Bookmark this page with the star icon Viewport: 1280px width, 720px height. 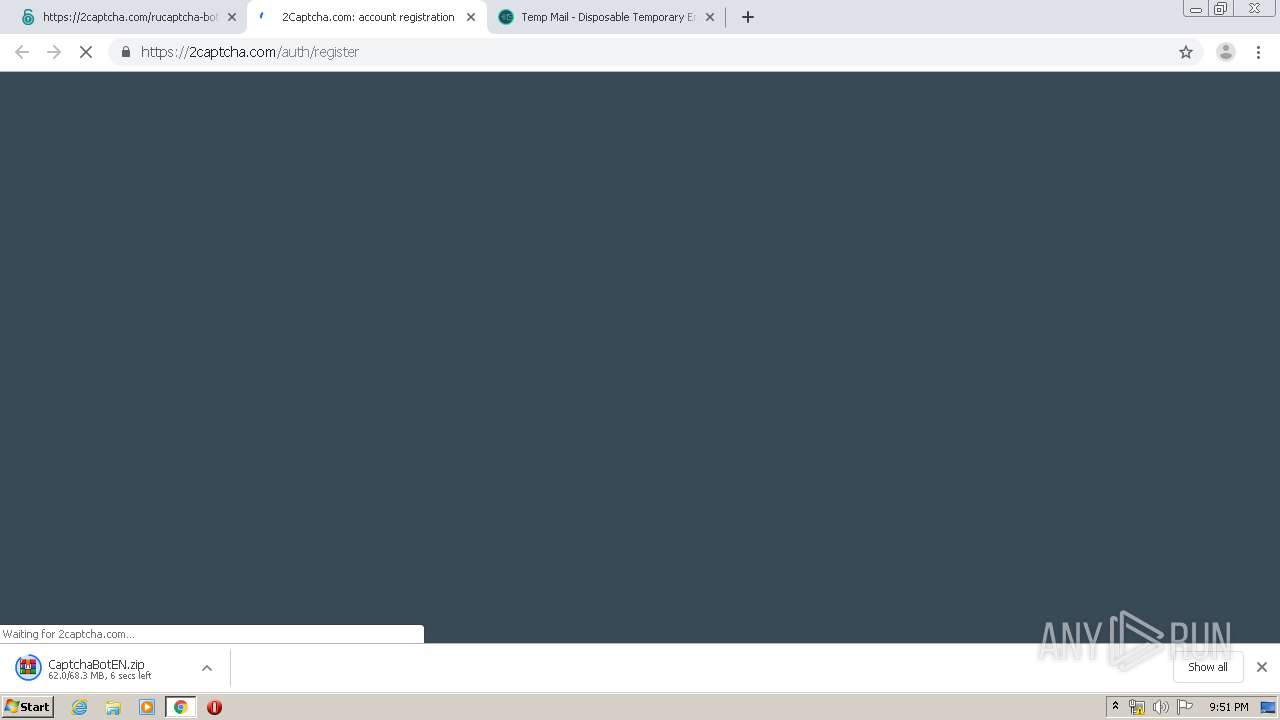pyautogui.click(x=1186, y=52)
